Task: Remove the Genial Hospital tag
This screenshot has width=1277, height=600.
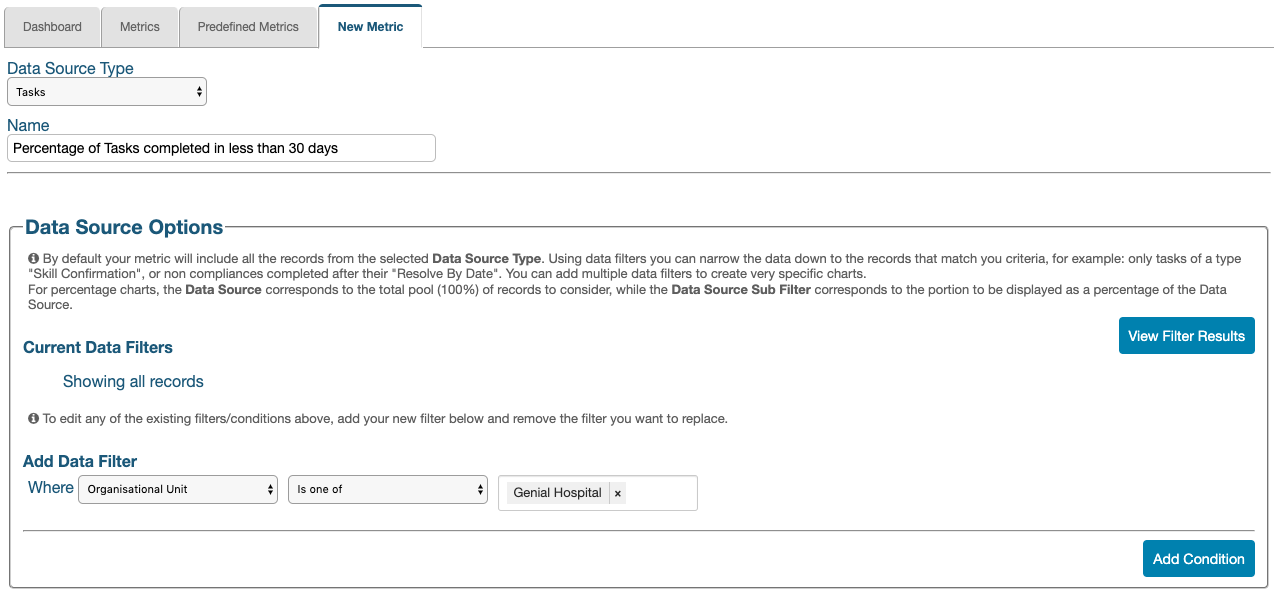Action: tap(618, 493)
